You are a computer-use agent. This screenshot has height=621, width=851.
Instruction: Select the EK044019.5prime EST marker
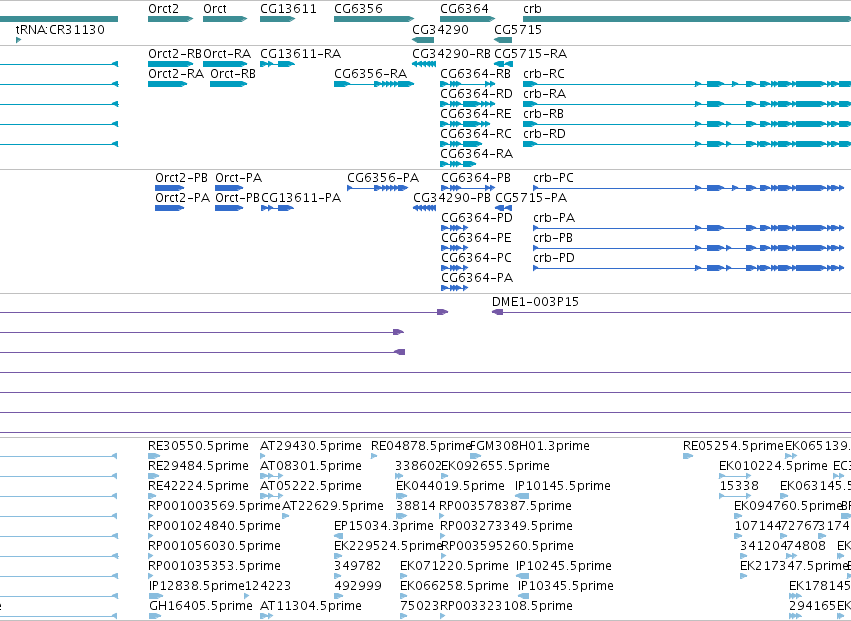click(x=402, y=496)
